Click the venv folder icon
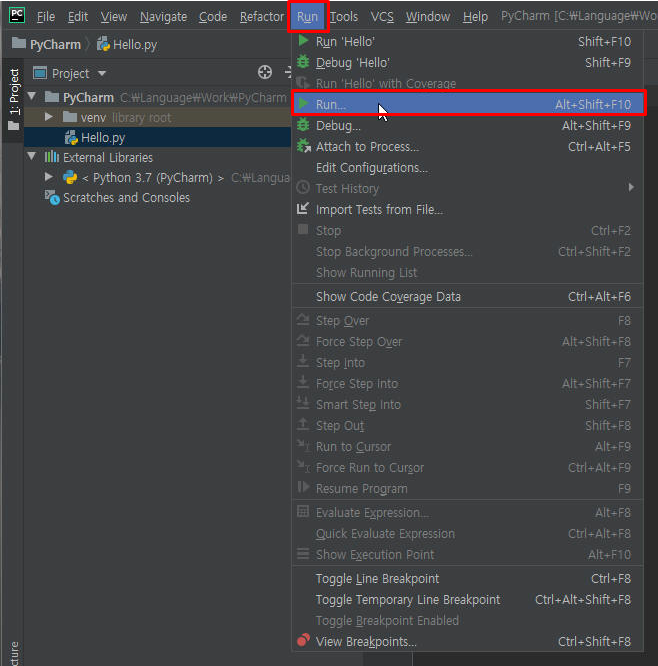This screenshot has width=658, height=666. click(70, 117)
